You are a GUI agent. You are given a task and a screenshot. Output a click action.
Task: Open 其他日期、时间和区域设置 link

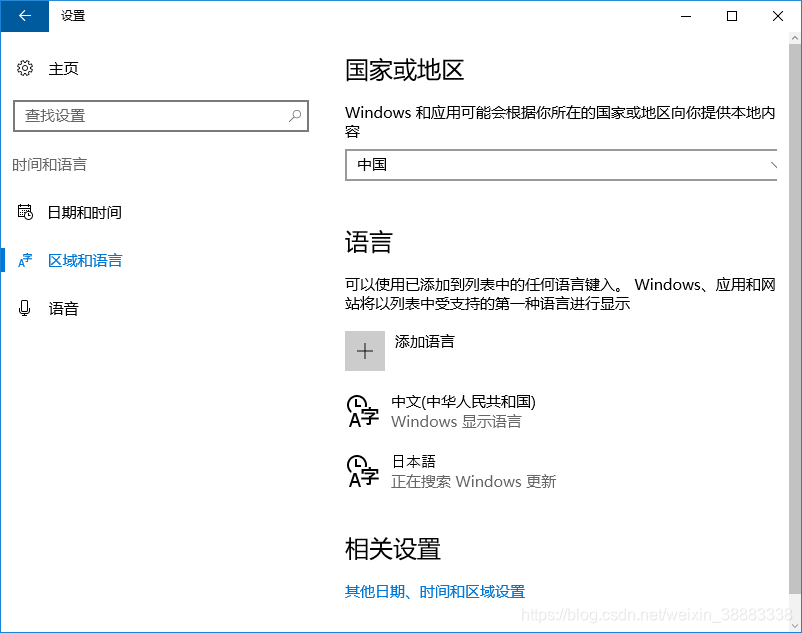pyautogui.click(x=435, y=592)
